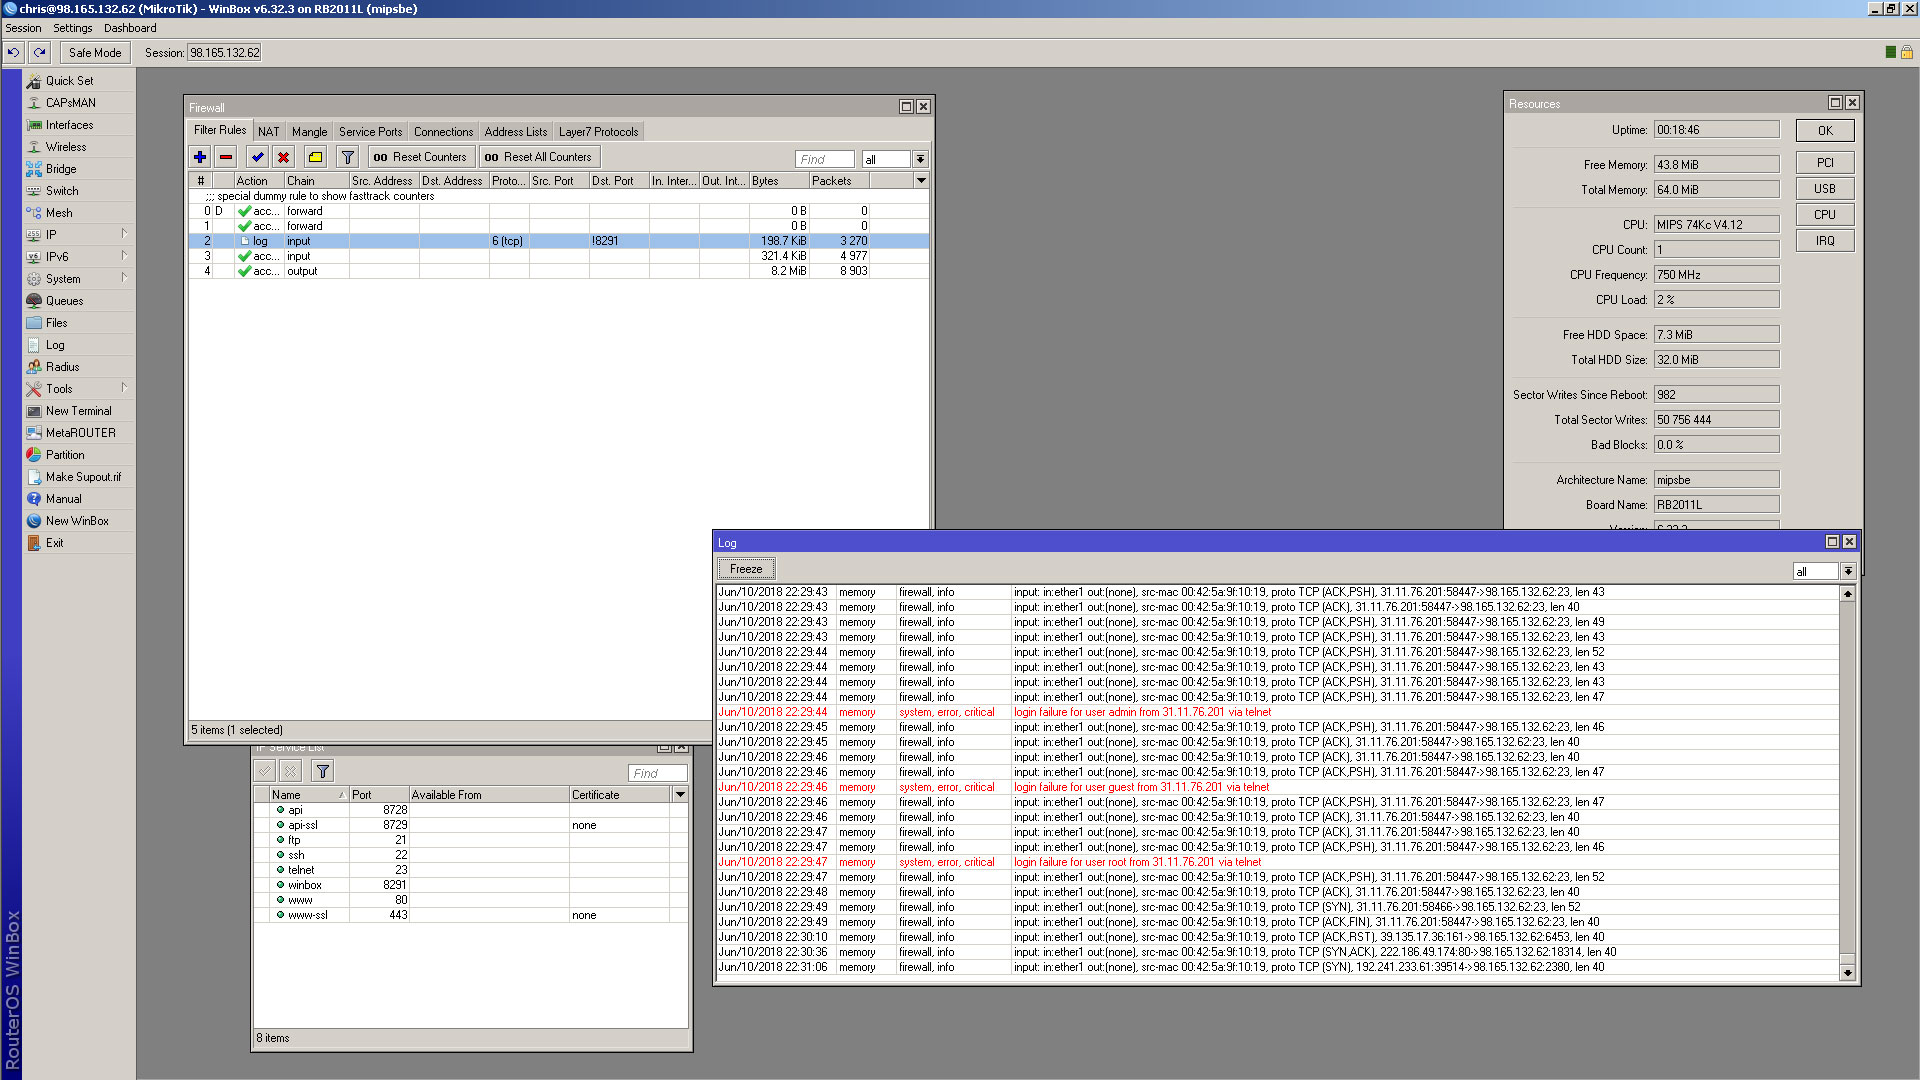Screen dimensions: 1920x1080
Task: Click enable checkmark in IP Service List
Action: click(x=265, y=771)
